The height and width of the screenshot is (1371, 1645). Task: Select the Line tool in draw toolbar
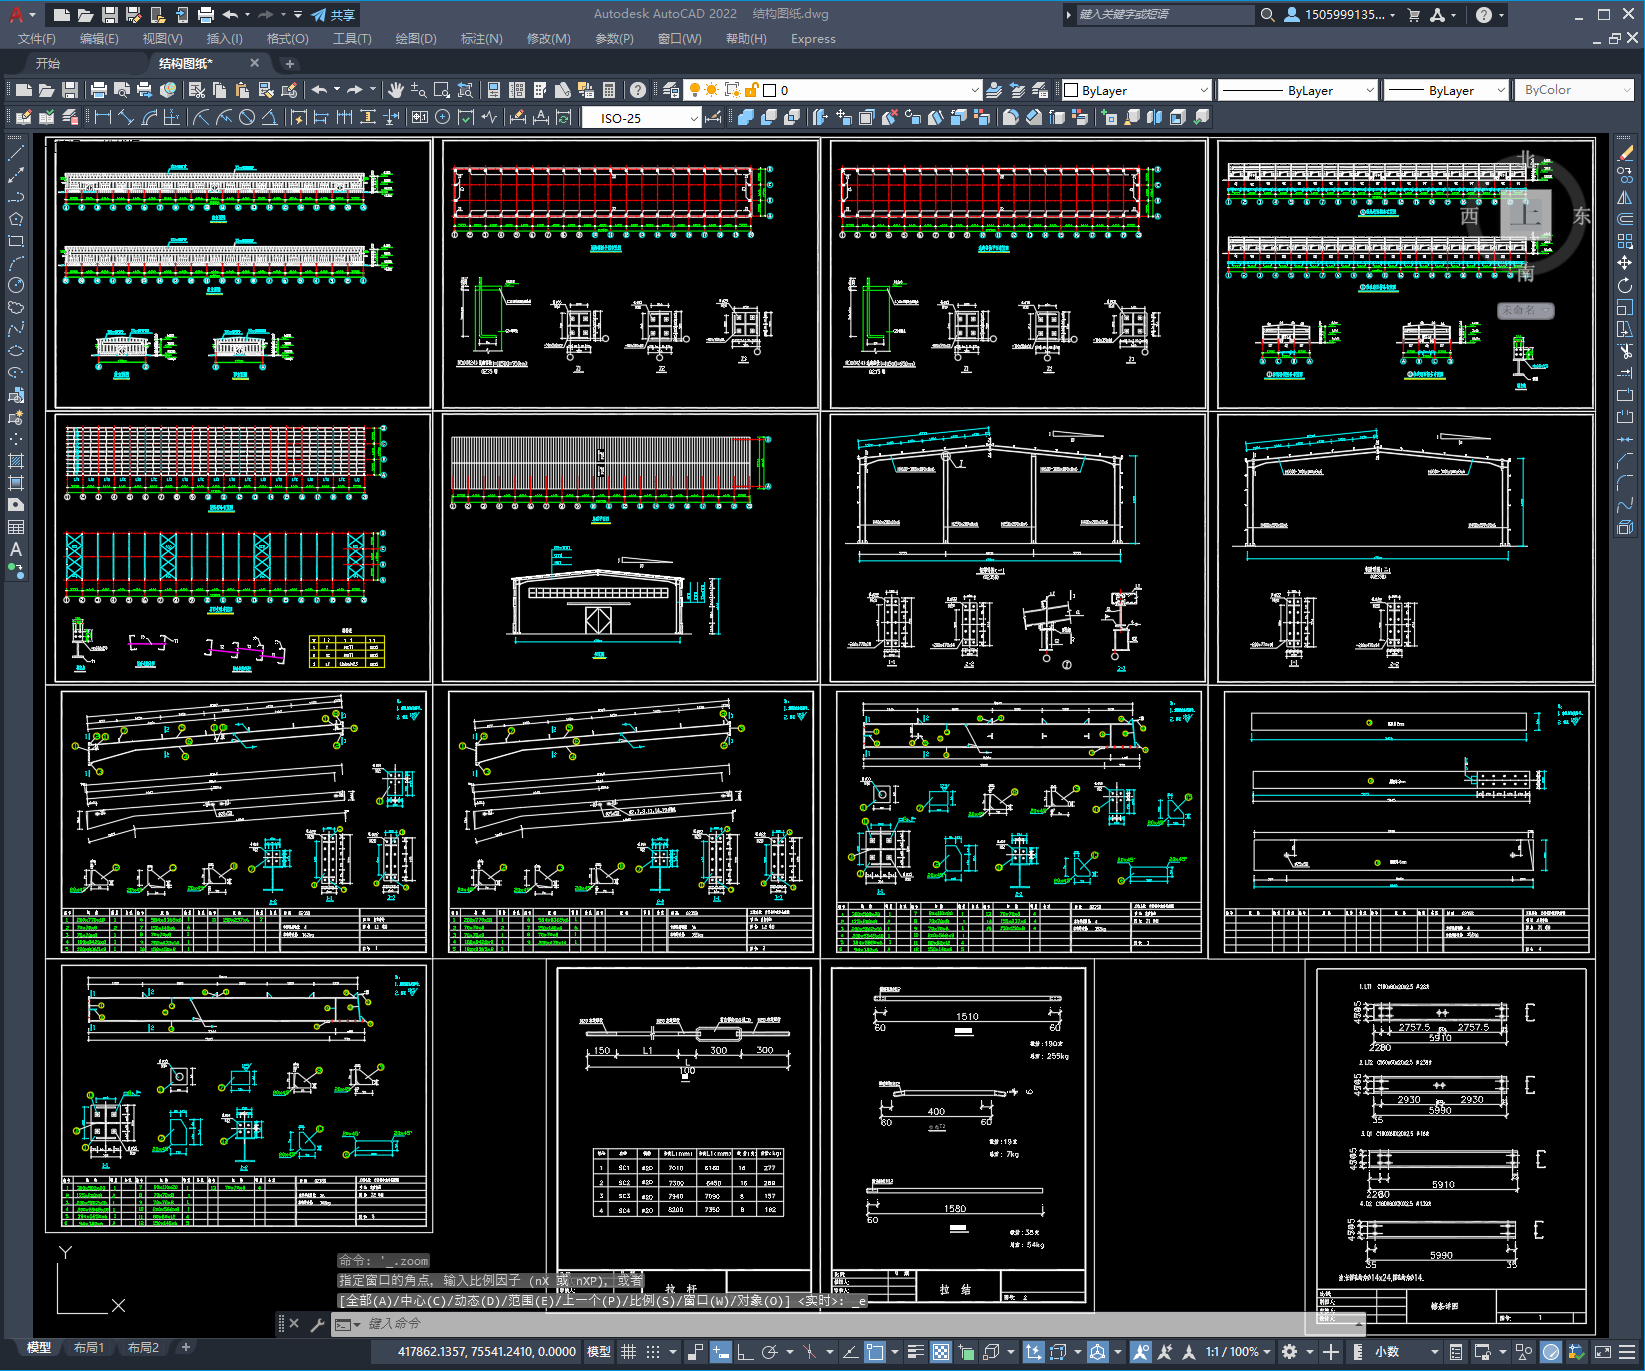click(x=16, y=153)
